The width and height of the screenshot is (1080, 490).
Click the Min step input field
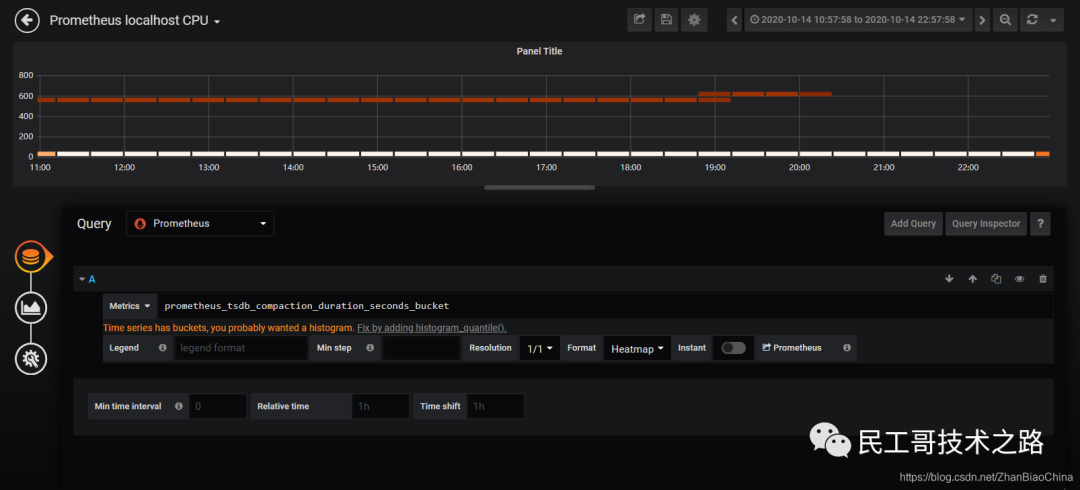click(x=421, y=348)
